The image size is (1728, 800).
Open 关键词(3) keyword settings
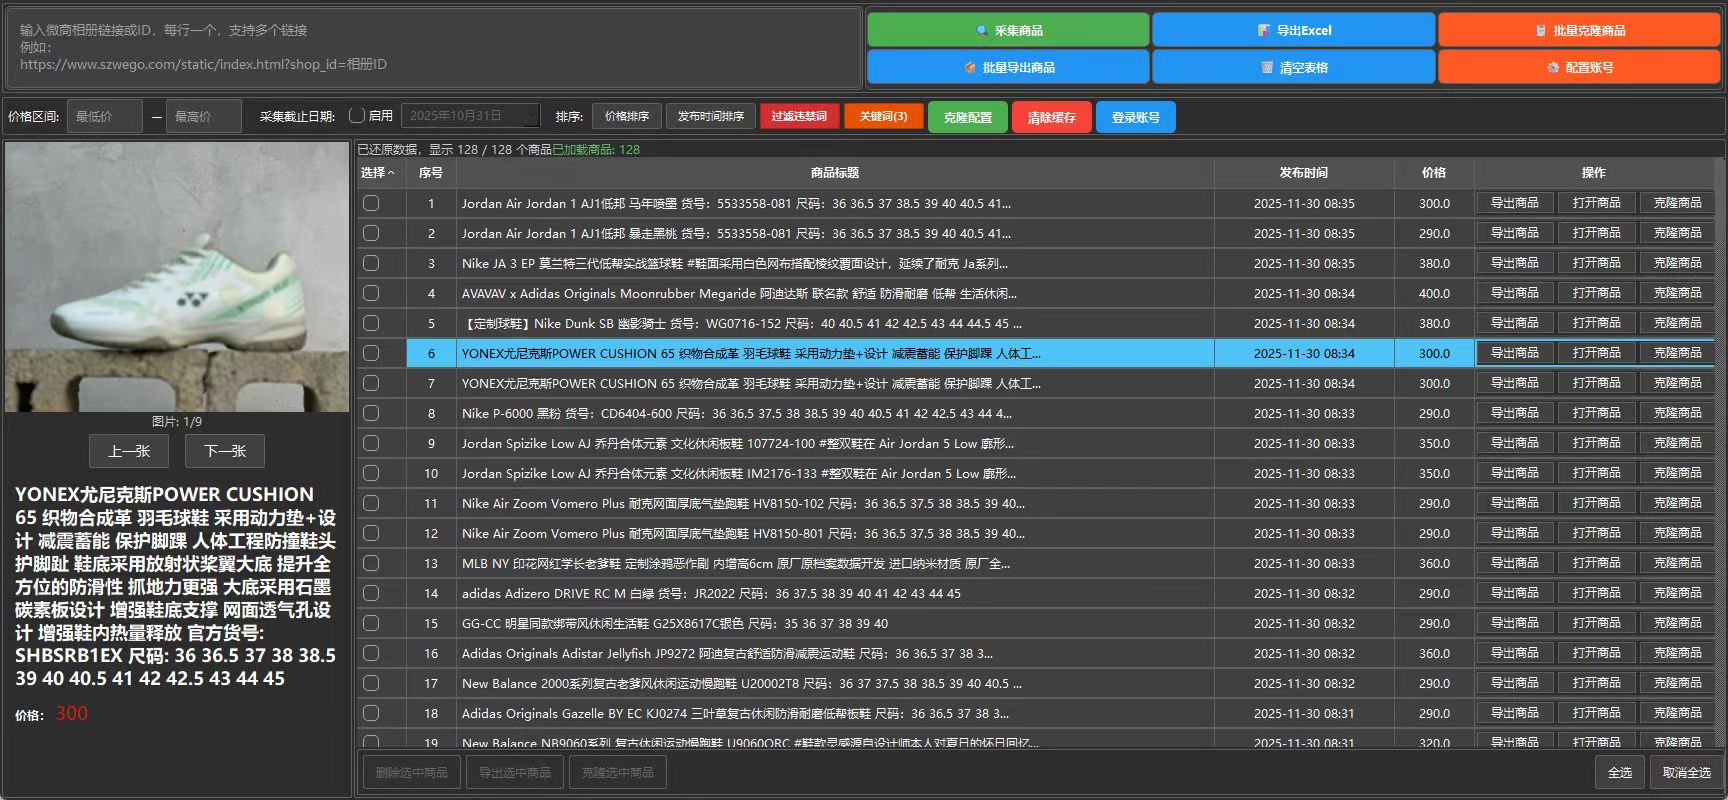pyautogui.click(x=883, y=116)
